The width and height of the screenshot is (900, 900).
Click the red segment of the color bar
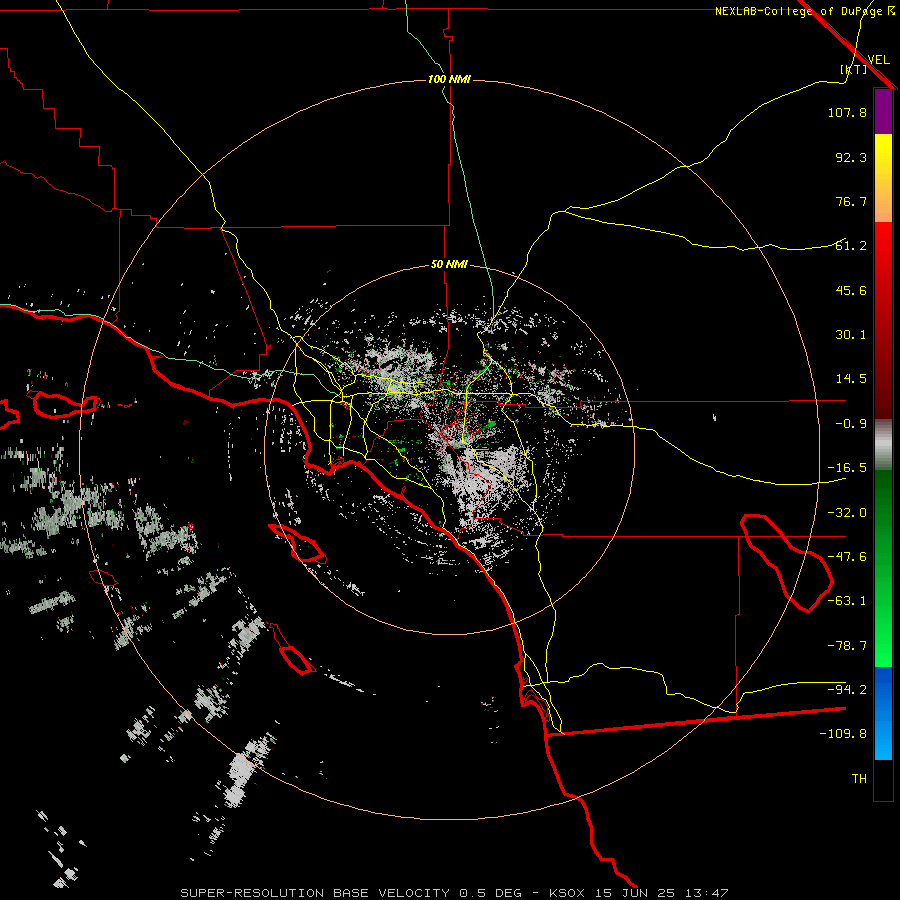click(x=883, y=320)
